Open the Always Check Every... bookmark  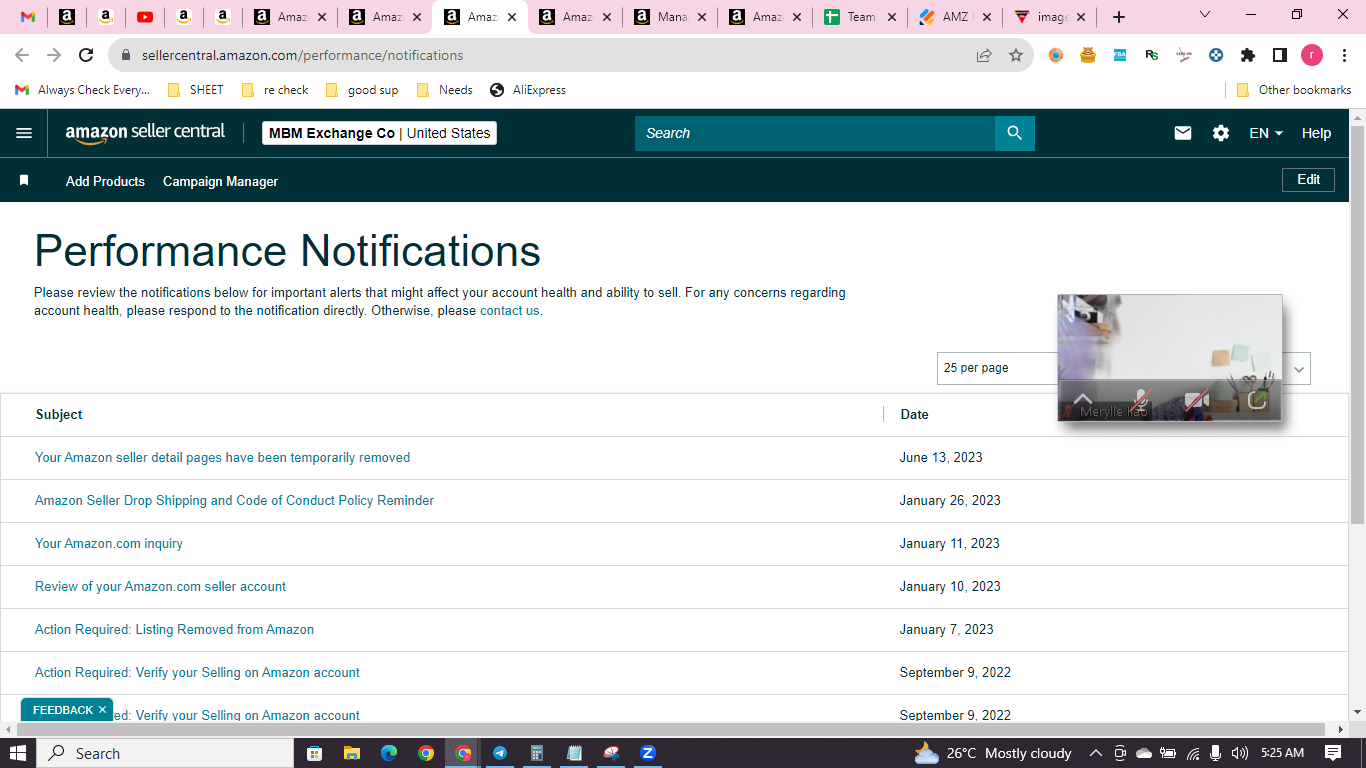tap(82, 90)
